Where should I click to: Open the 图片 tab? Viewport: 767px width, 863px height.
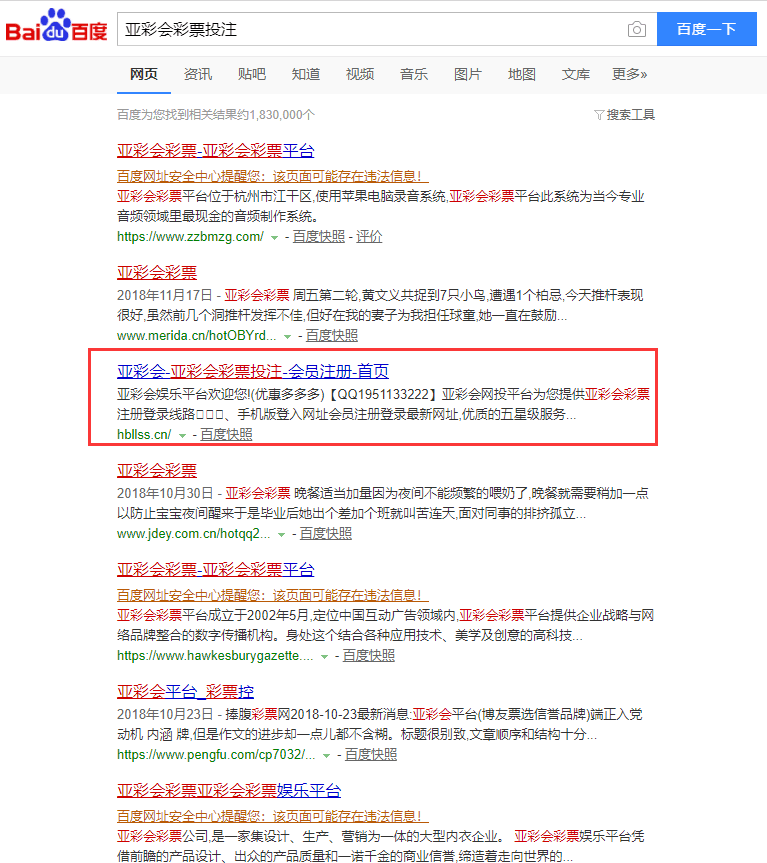tap(468, 74)
